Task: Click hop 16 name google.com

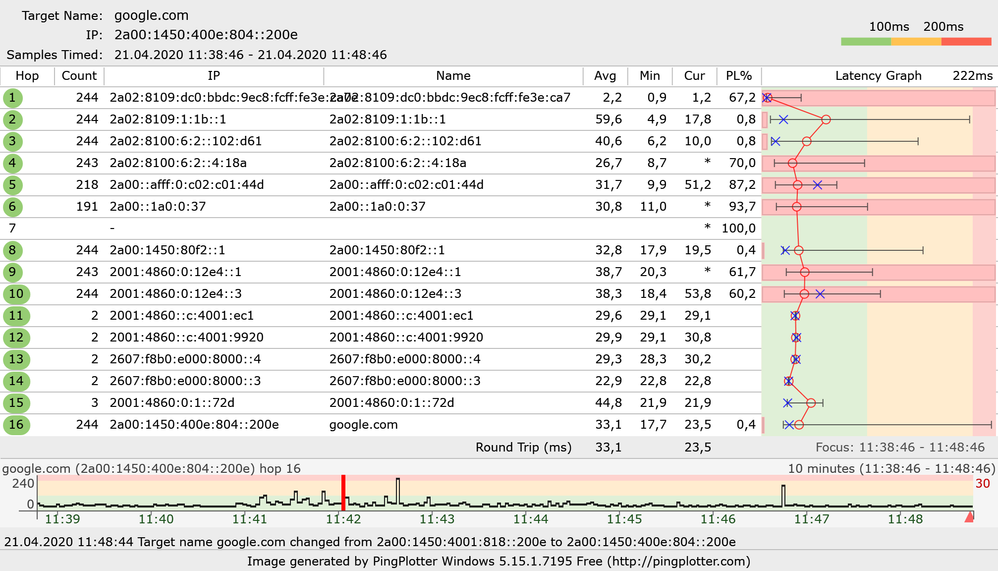Action: coord(363,425)
